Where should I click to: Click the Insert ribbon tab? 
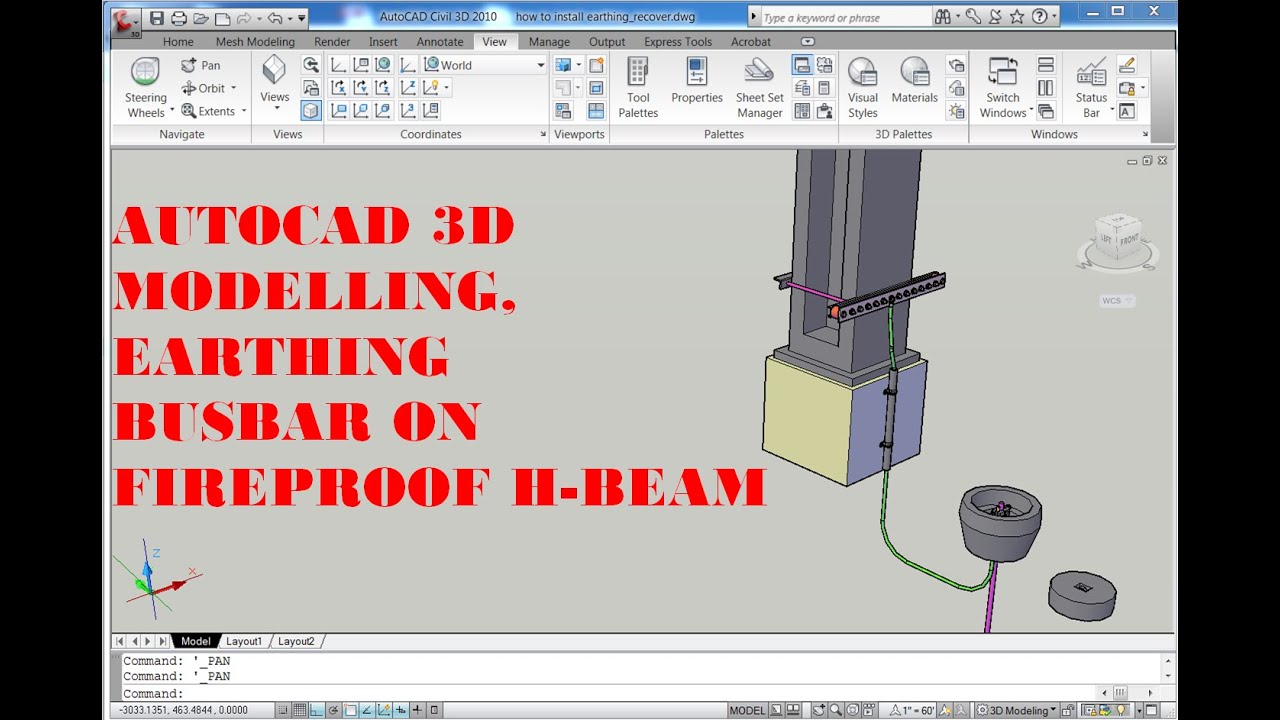383,42
